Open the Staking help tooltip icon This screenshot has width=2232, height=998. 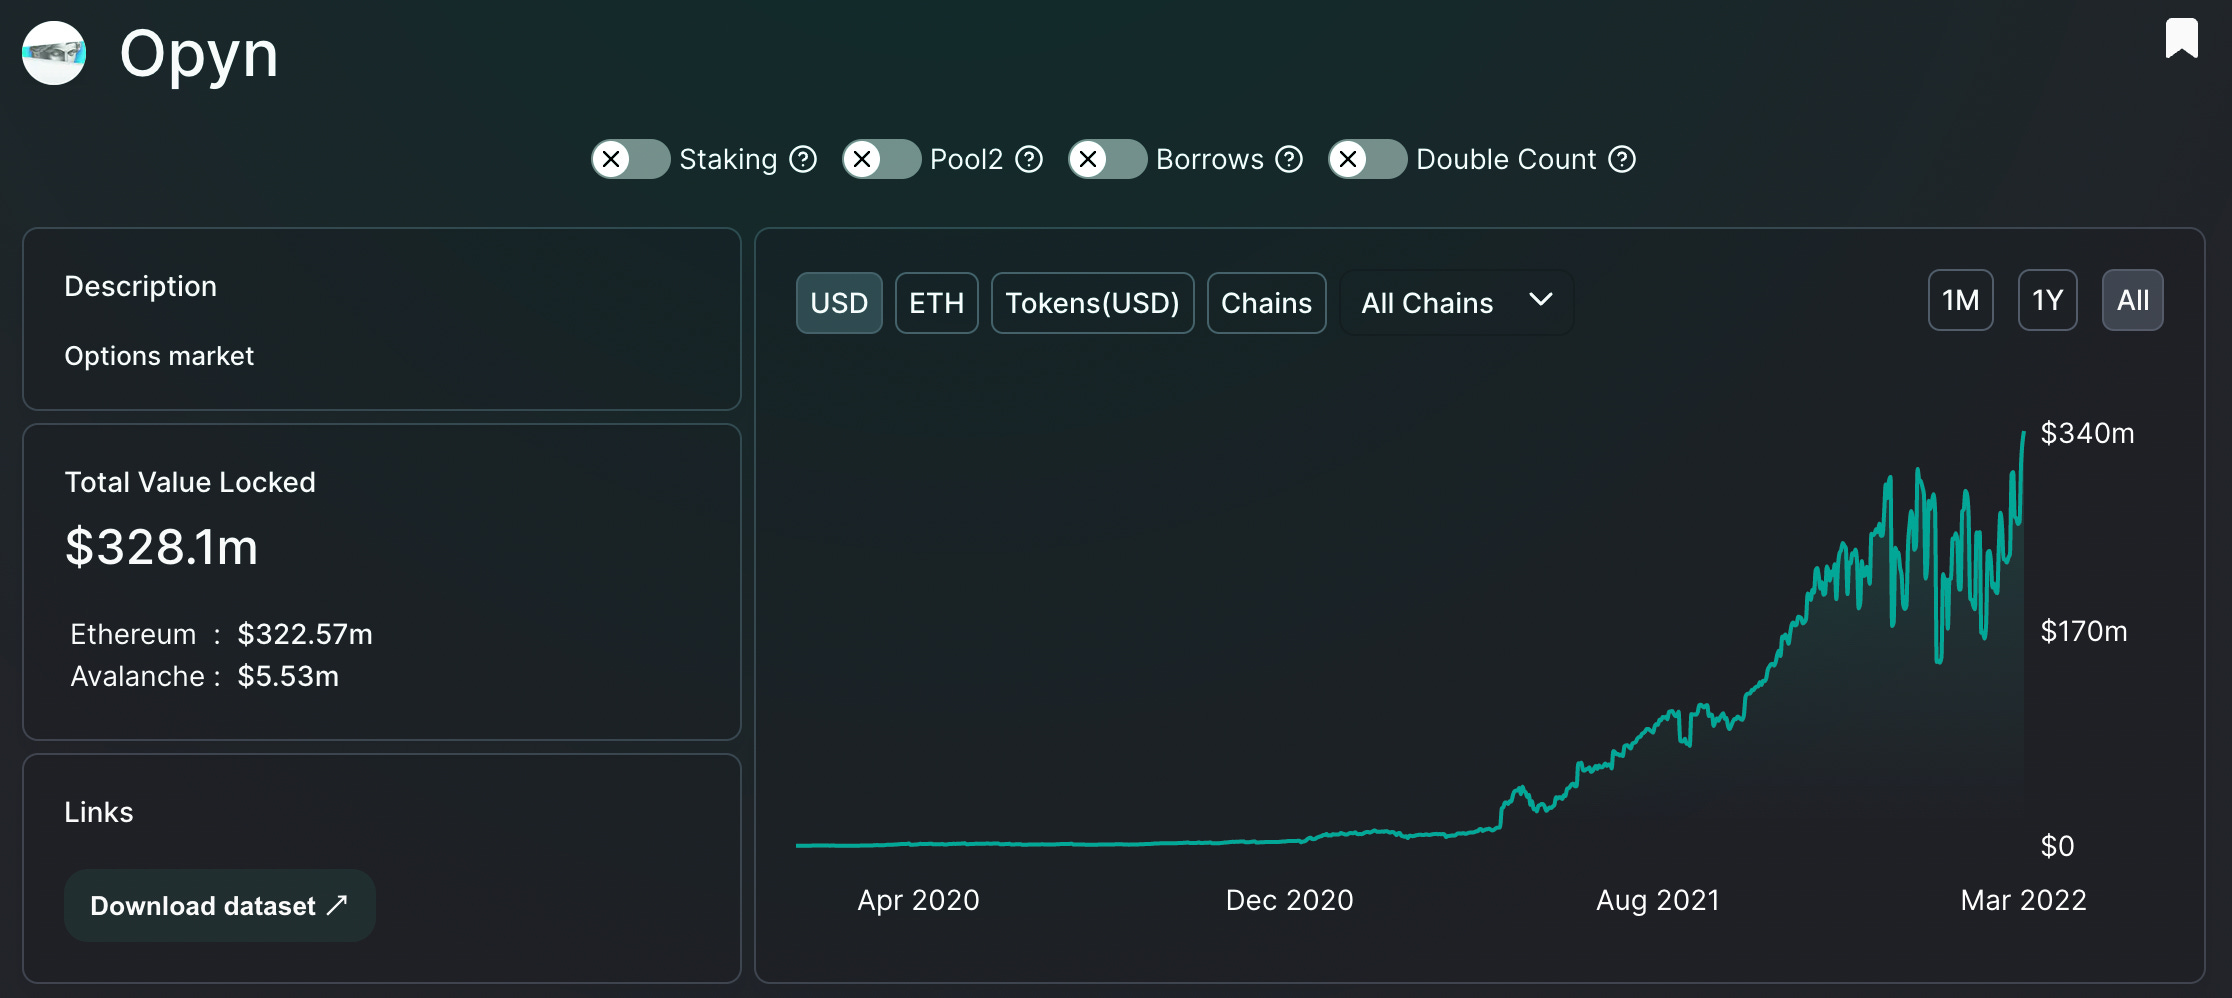(803, 159)
